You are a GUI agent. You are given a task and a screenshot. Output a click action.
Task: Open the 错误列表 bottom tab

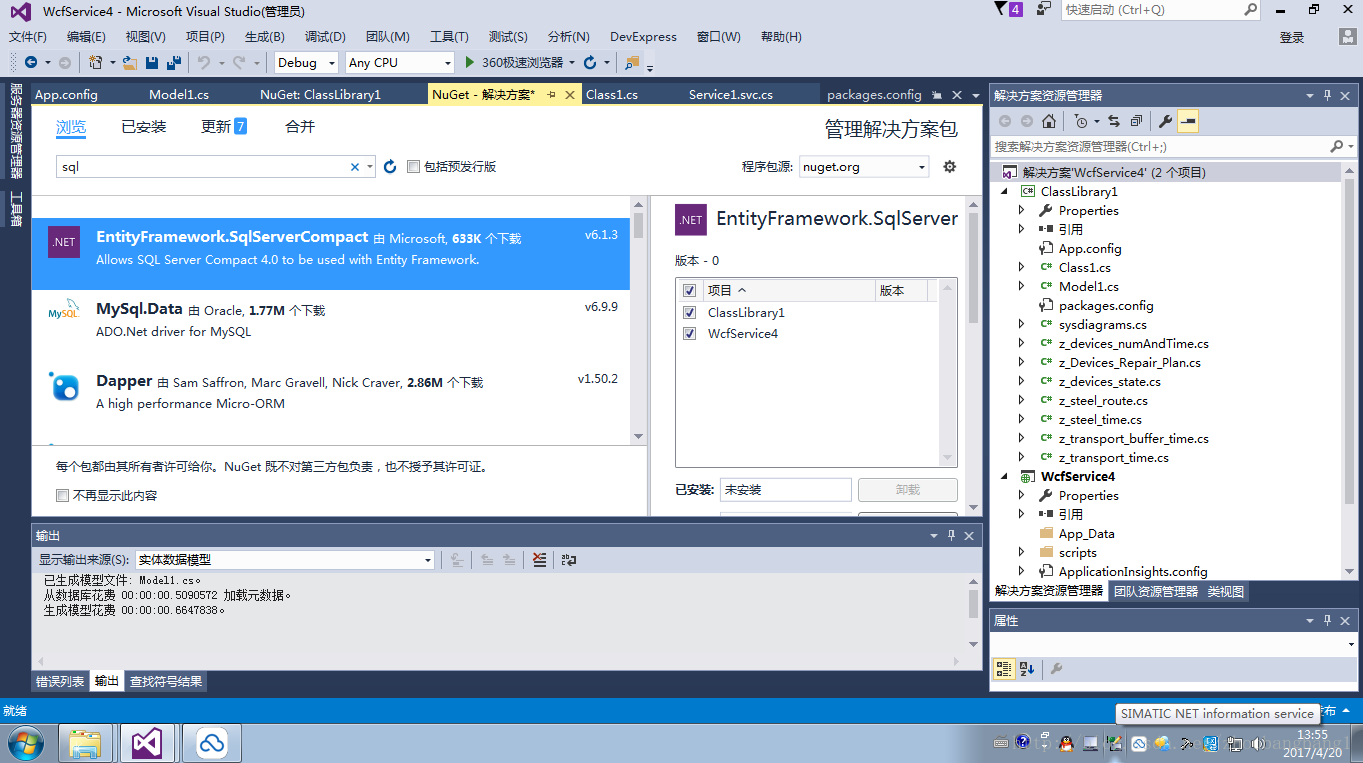(x=60, y=682)
